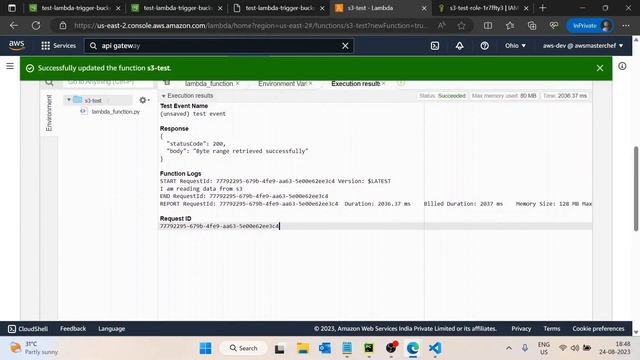Switch to the Environment Var tab
The width and height of the screenshot is (640, 360).
pyautogui.click(x=282, y=84)
